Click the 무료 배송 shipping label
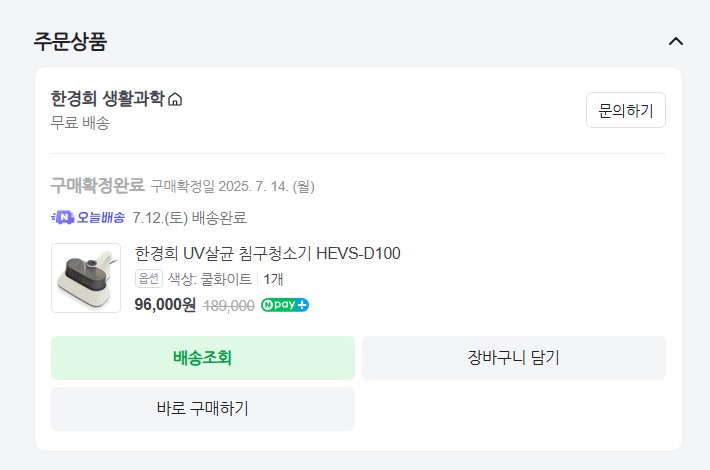 80,123
